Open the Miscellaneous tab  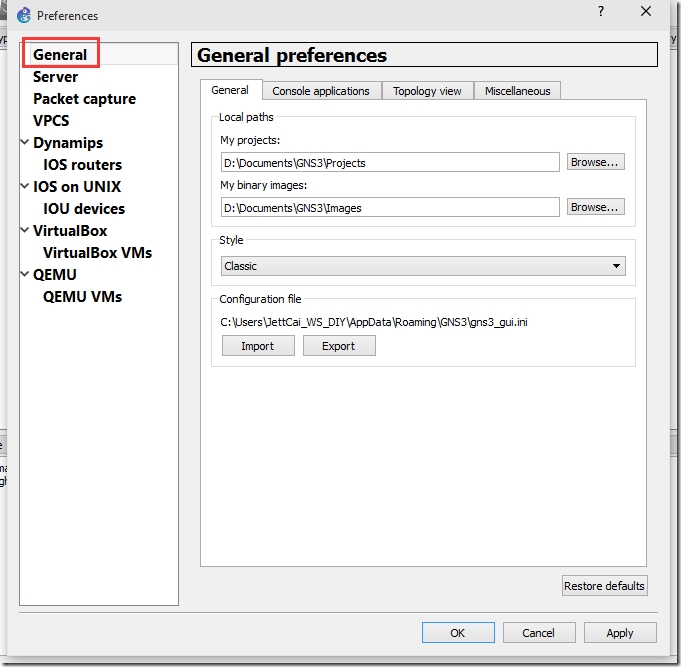pos(517,91)
